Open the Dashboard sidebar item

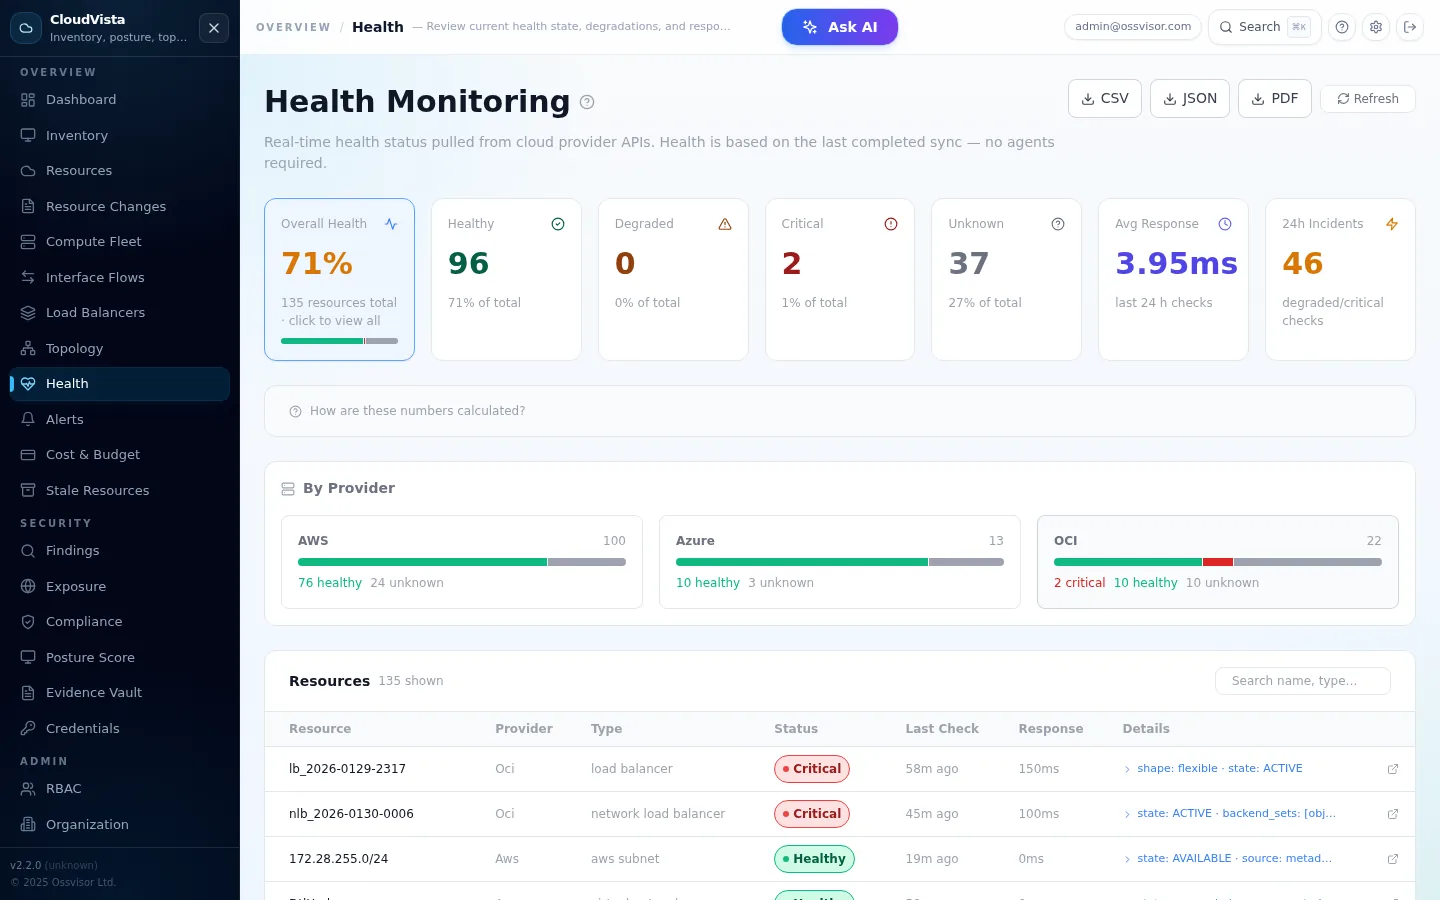pyautogui.click(x=120, y=100)
